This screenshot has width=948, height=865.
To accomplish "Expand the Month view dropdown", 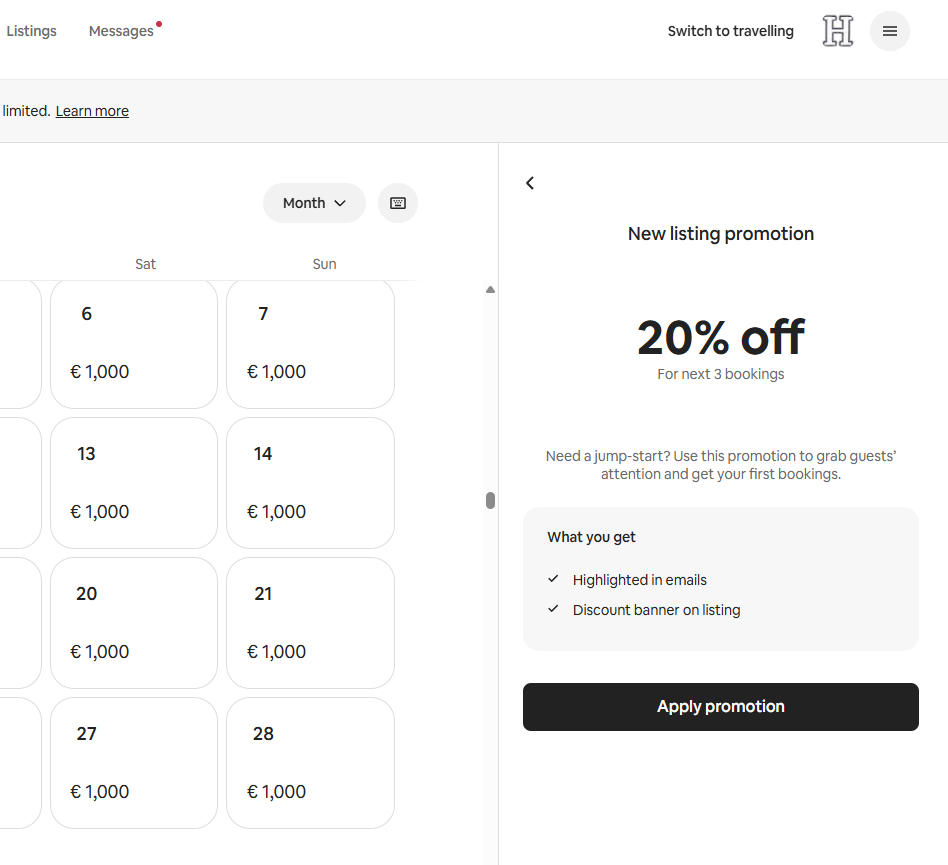I will (314, 203).
